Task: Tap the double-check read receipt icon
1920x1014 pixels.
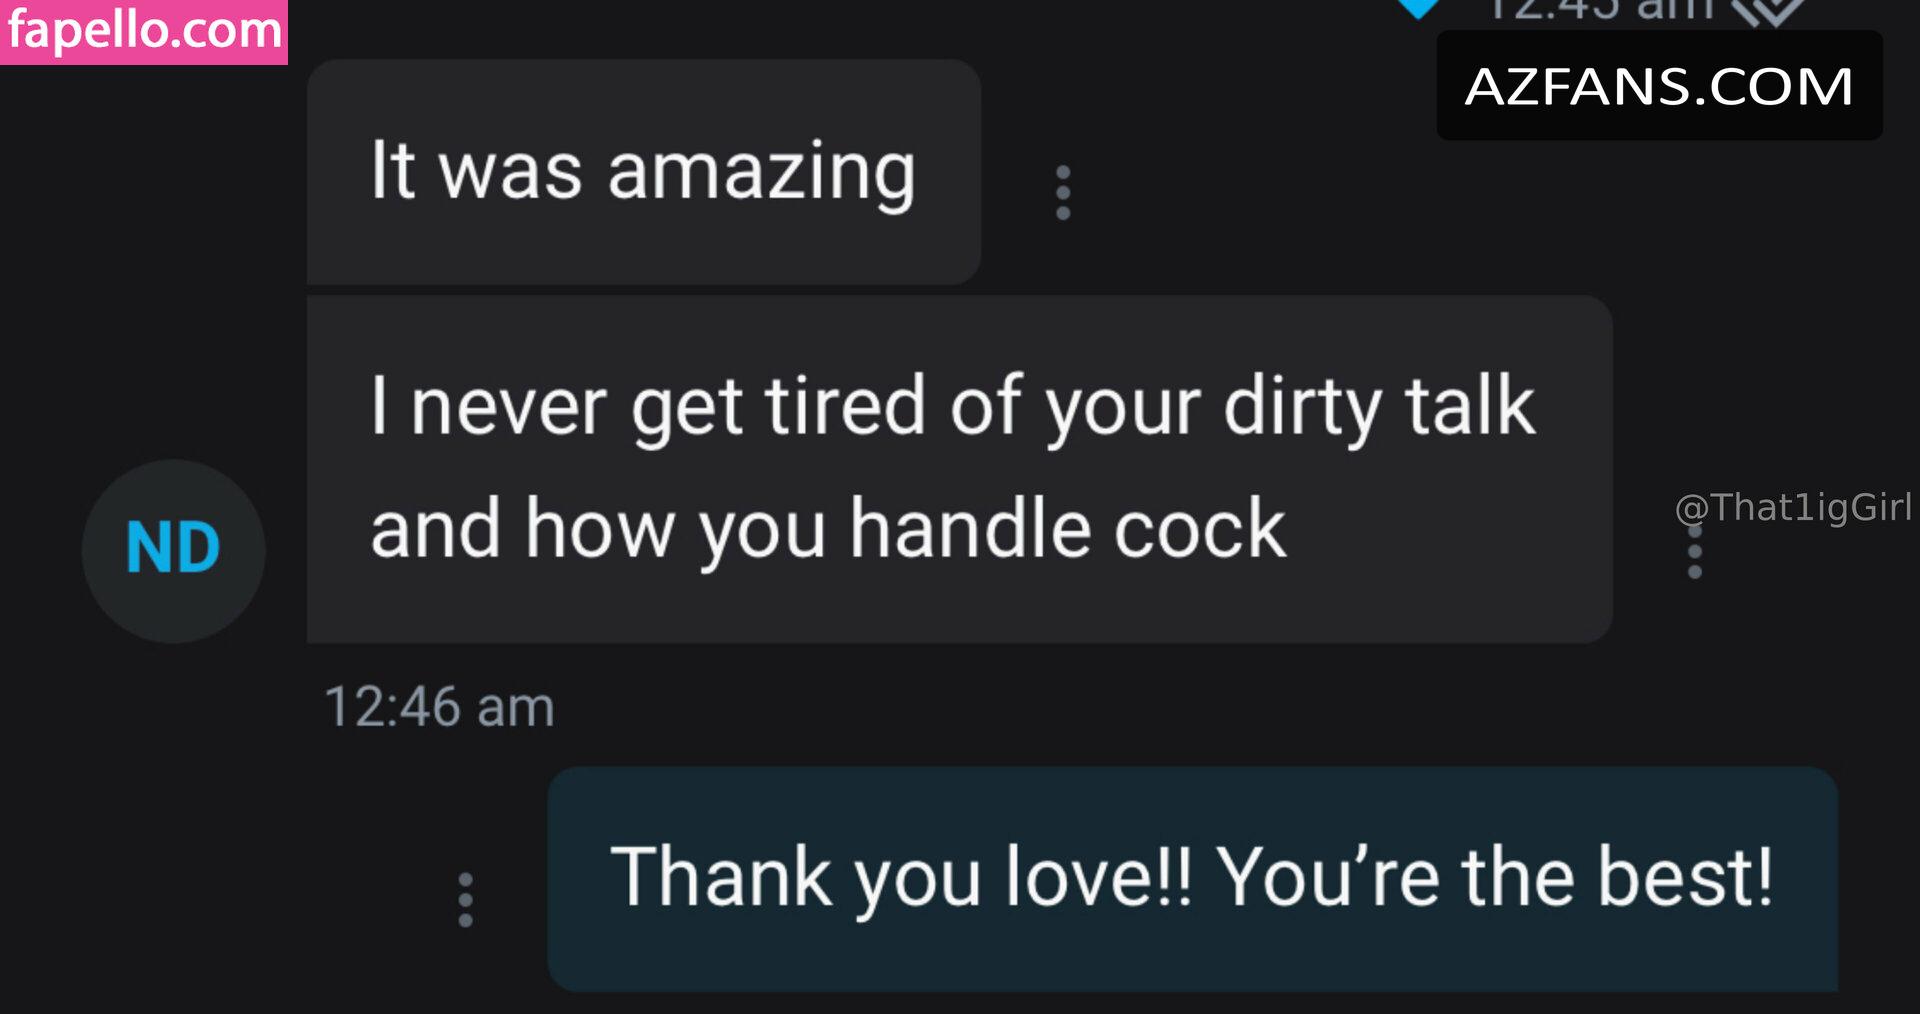Action: pos(1769,12)
